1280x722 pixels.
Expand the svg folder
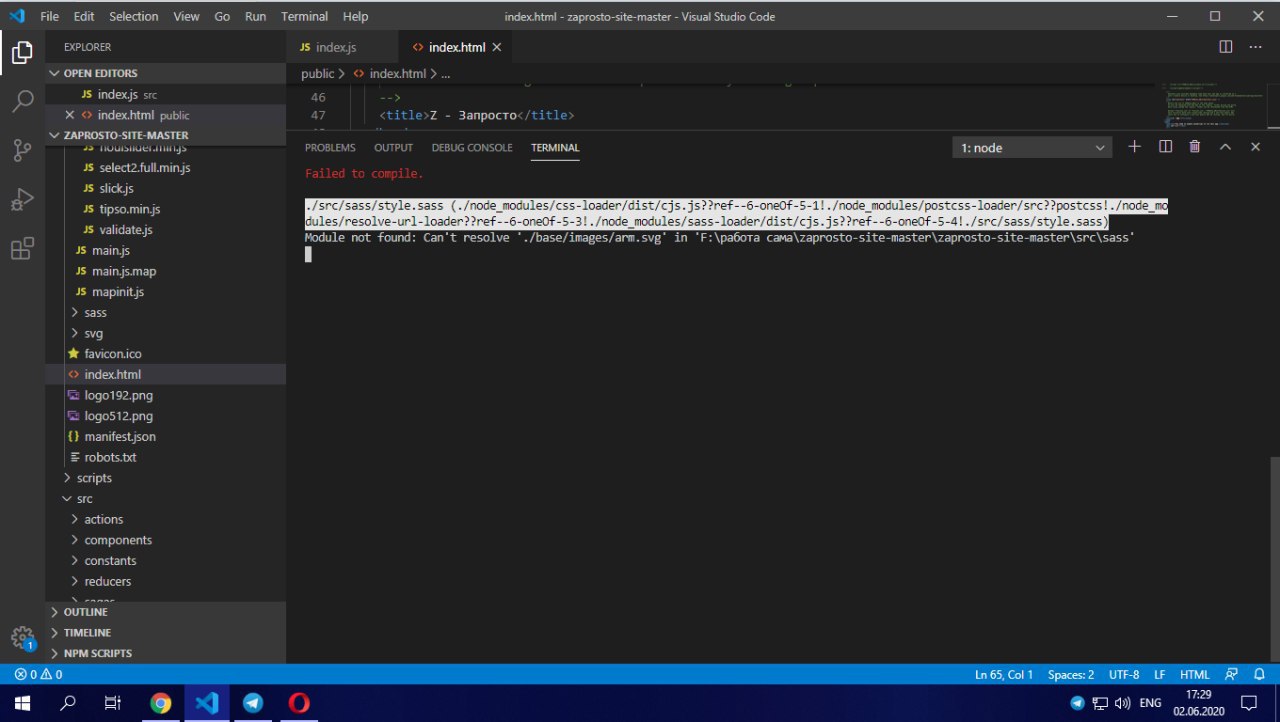pyautogui.click(x=165, y=333)
